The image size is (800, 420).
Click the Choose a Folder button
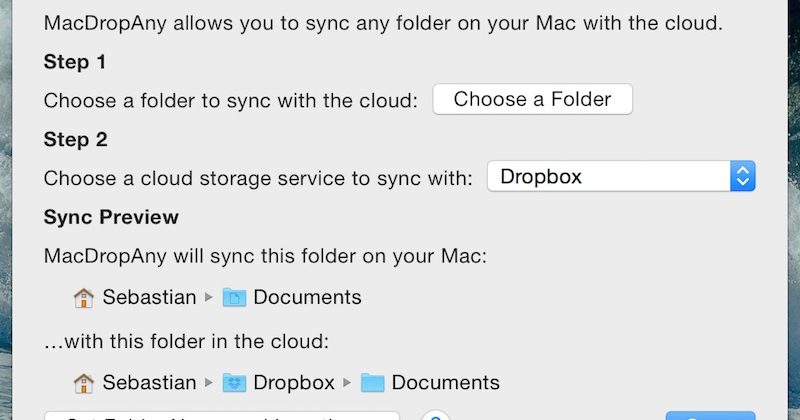point(532,99)
